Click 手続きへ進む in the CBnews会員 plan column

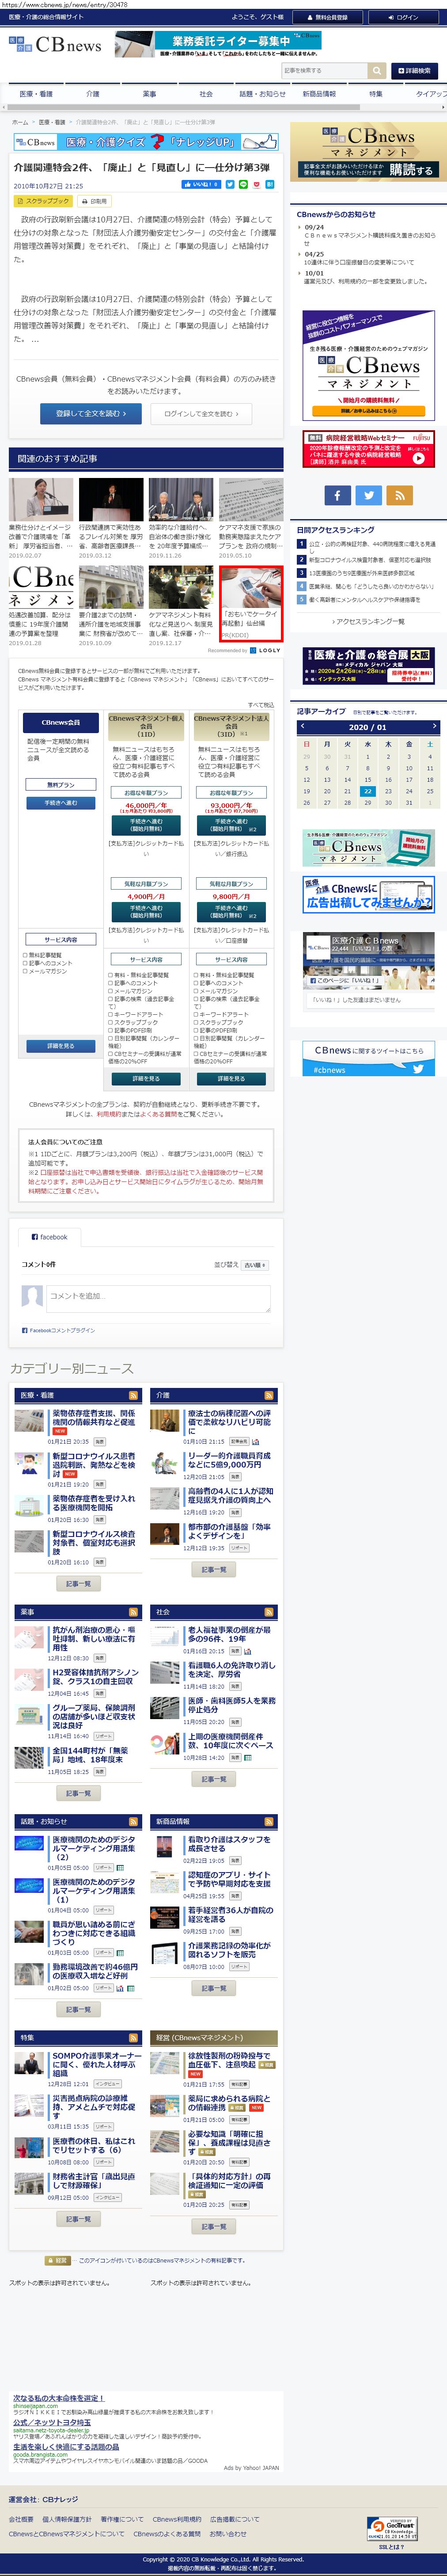tap(60, 803)
